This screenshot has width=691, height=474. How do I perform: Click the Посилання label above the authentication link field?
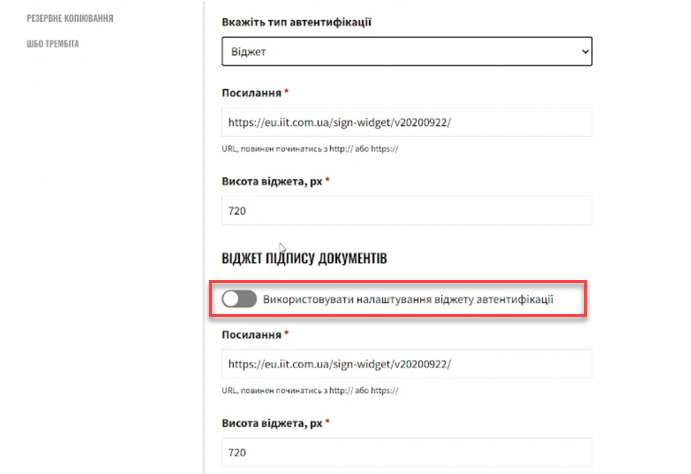click(x=250, y=92)
